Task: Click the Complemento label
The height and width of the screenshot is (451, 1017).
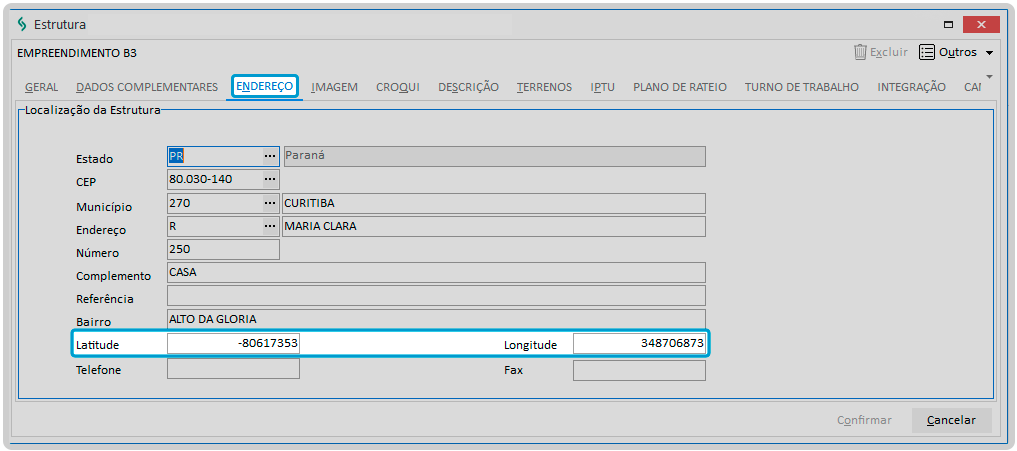Action: pos(114,276)
